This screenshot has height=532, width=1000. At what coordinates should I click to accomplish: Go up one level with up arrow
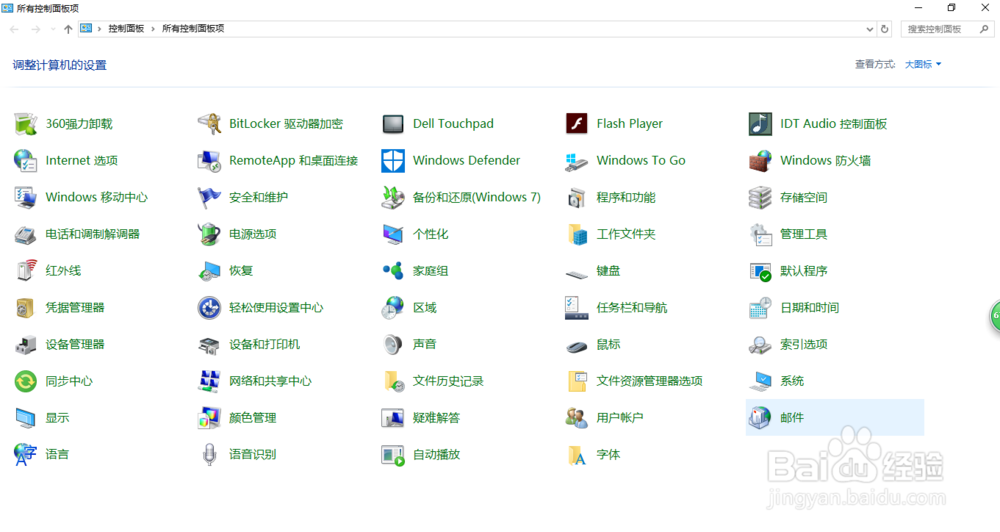click(68, 29)
